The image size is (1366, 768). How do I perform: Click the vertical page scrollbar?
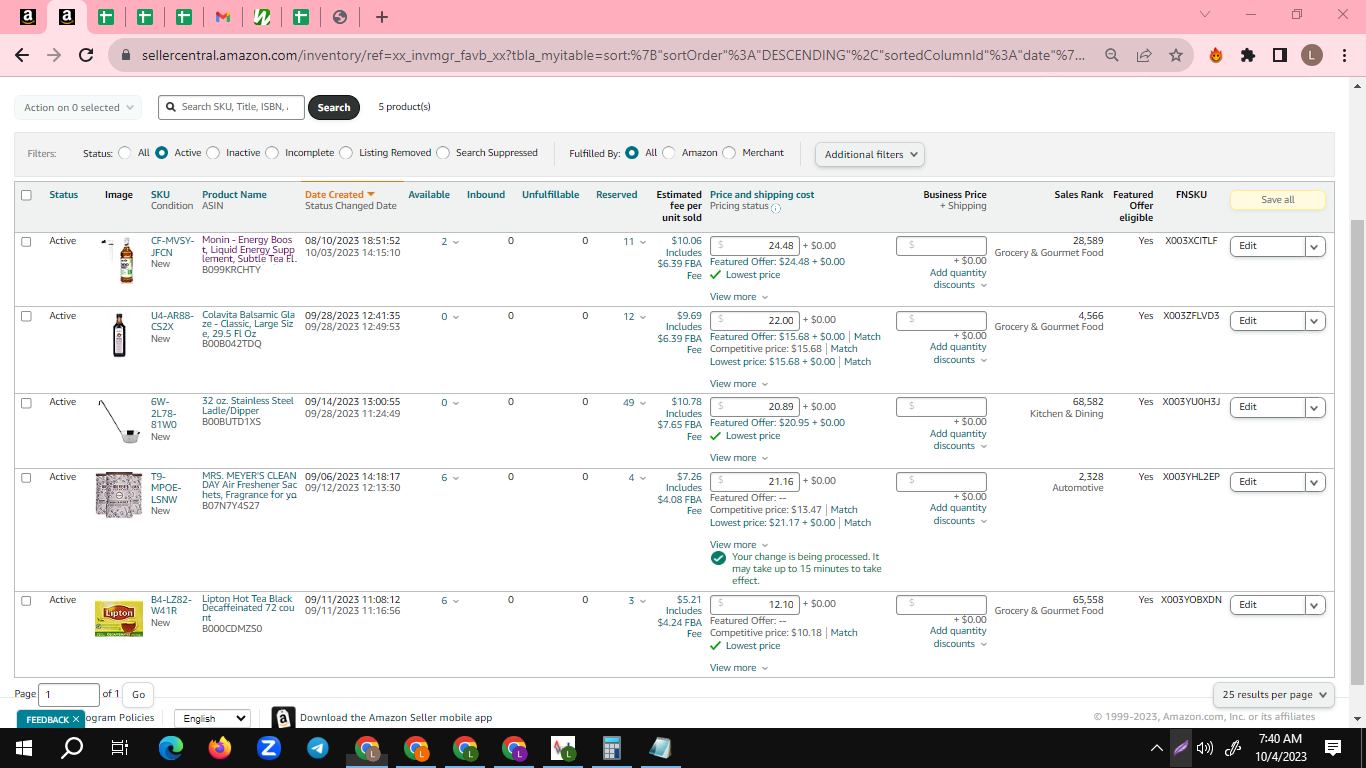pos(1357,450)
